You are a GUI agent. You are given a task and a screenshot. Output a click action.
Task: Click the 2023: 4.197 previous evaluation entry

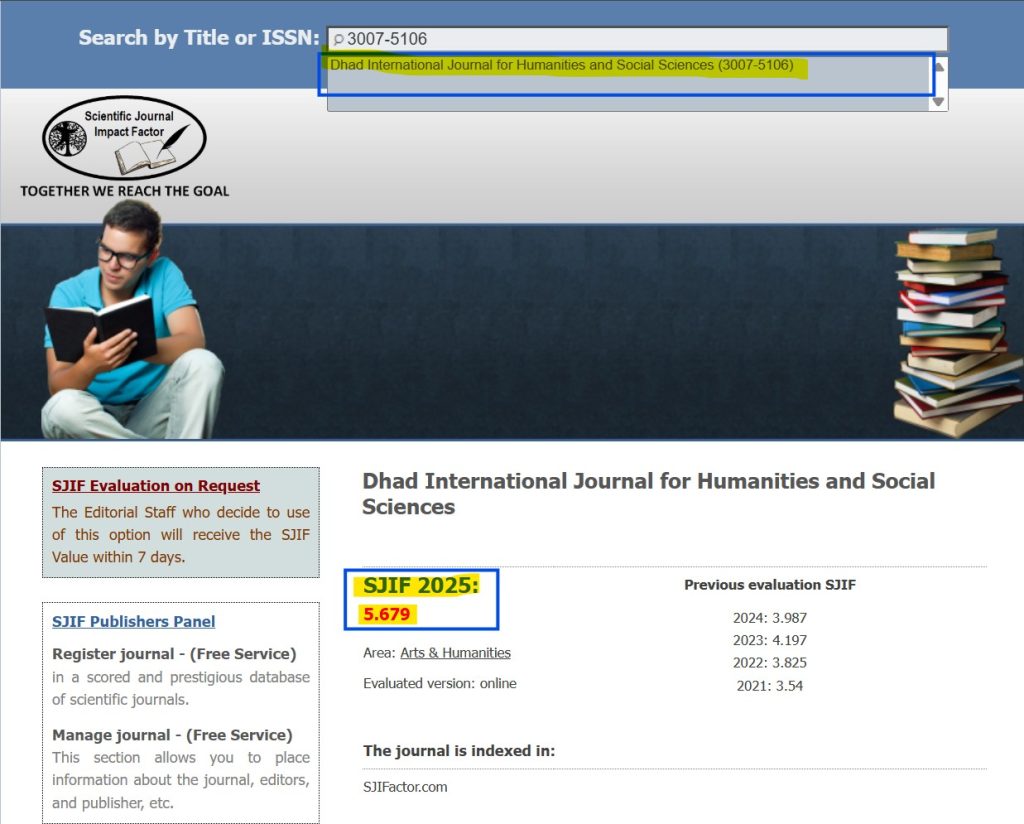[x=769, y=641]
